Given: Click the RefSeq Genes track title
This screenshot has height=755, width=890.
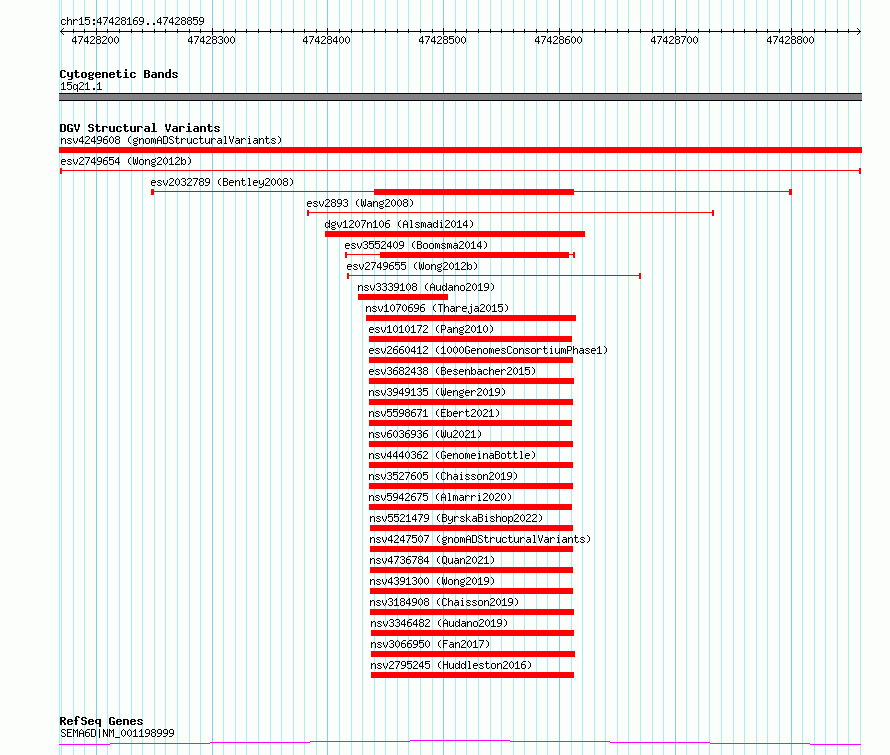Looking at the screenshot, I should pyautogui.click(x=101, y=721).
